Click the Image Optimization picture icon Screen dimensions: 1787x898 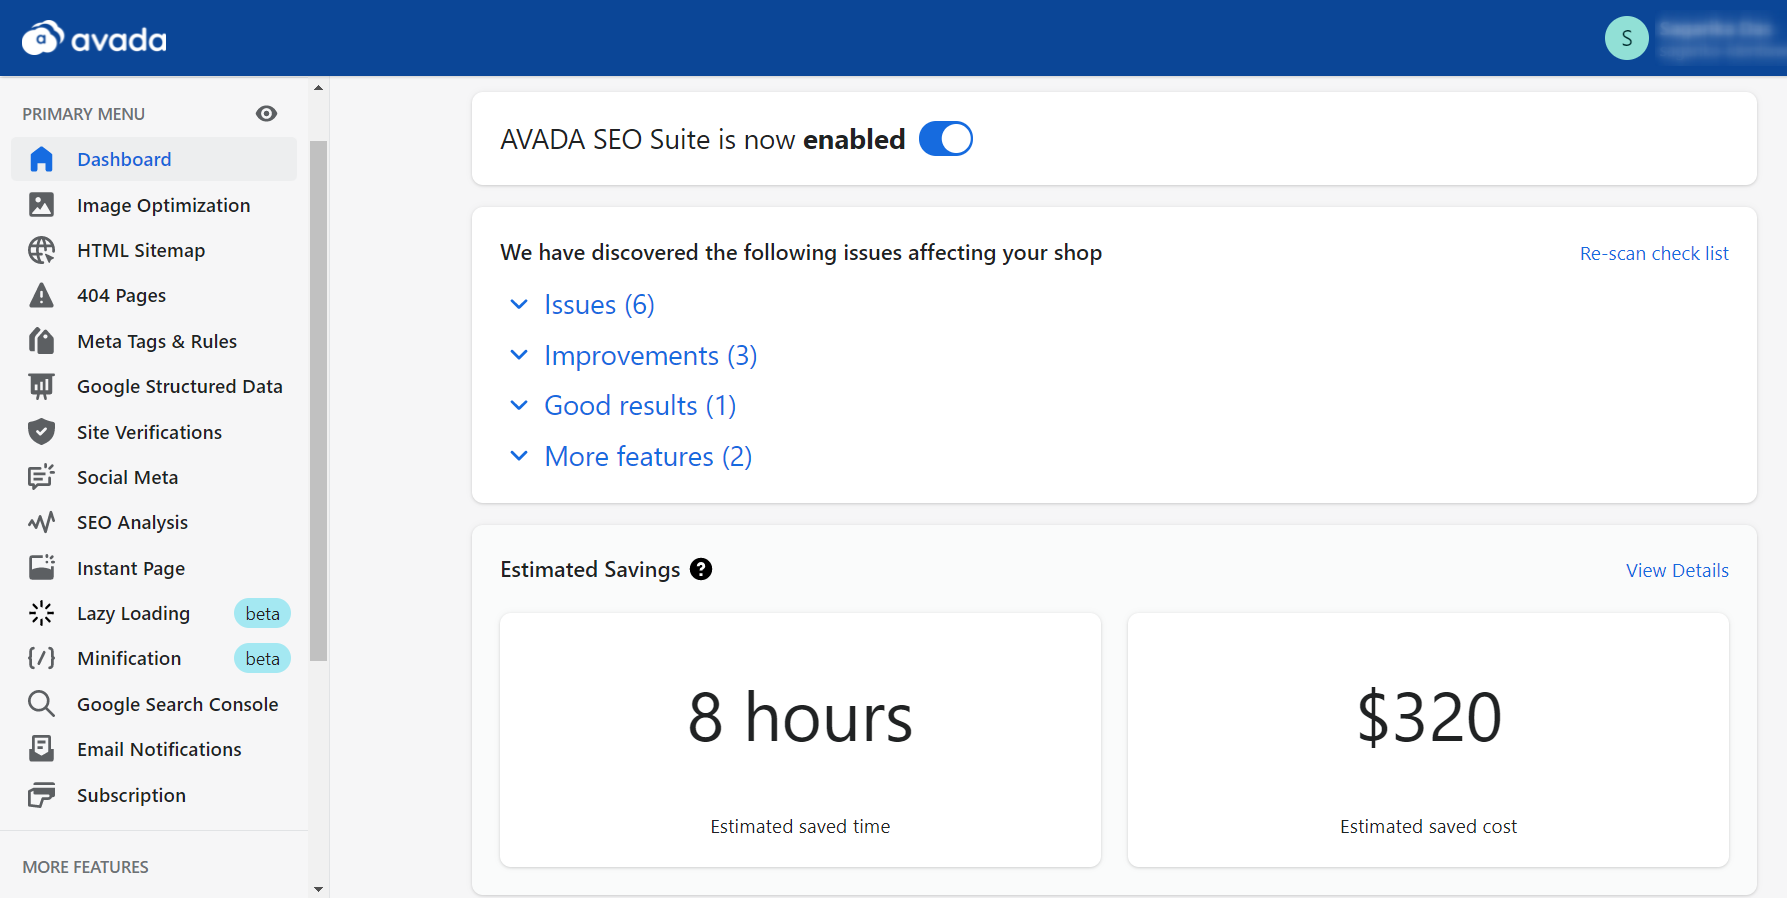pos(41,205)
